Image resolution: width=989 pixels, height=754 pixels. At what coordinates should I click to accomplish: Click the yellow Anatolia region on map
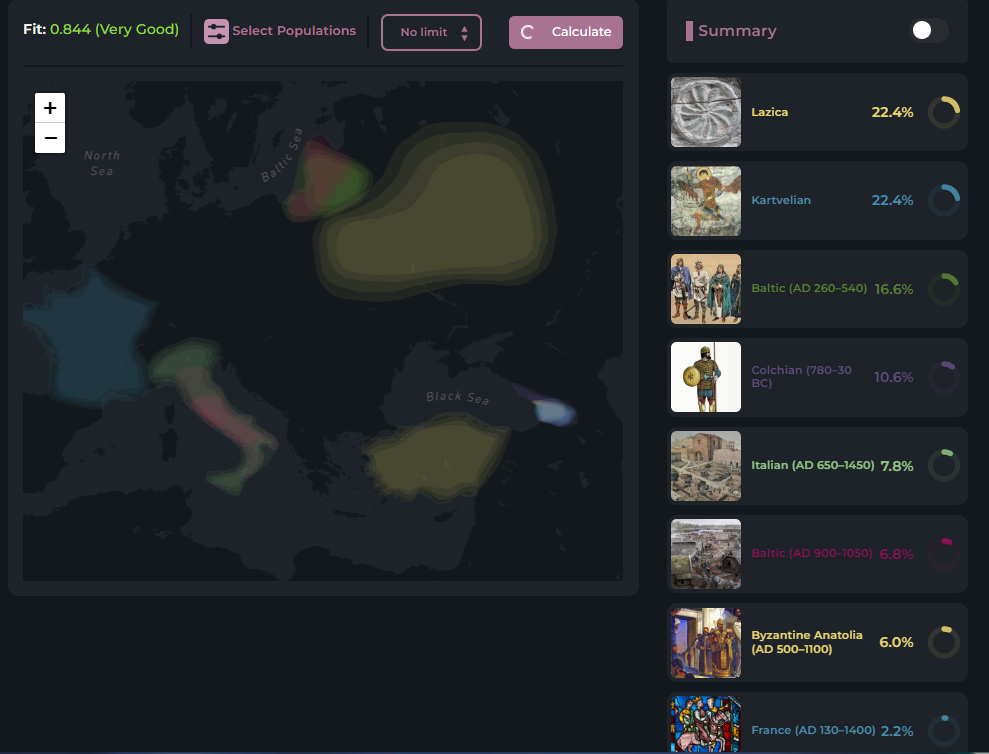point(435,455)
